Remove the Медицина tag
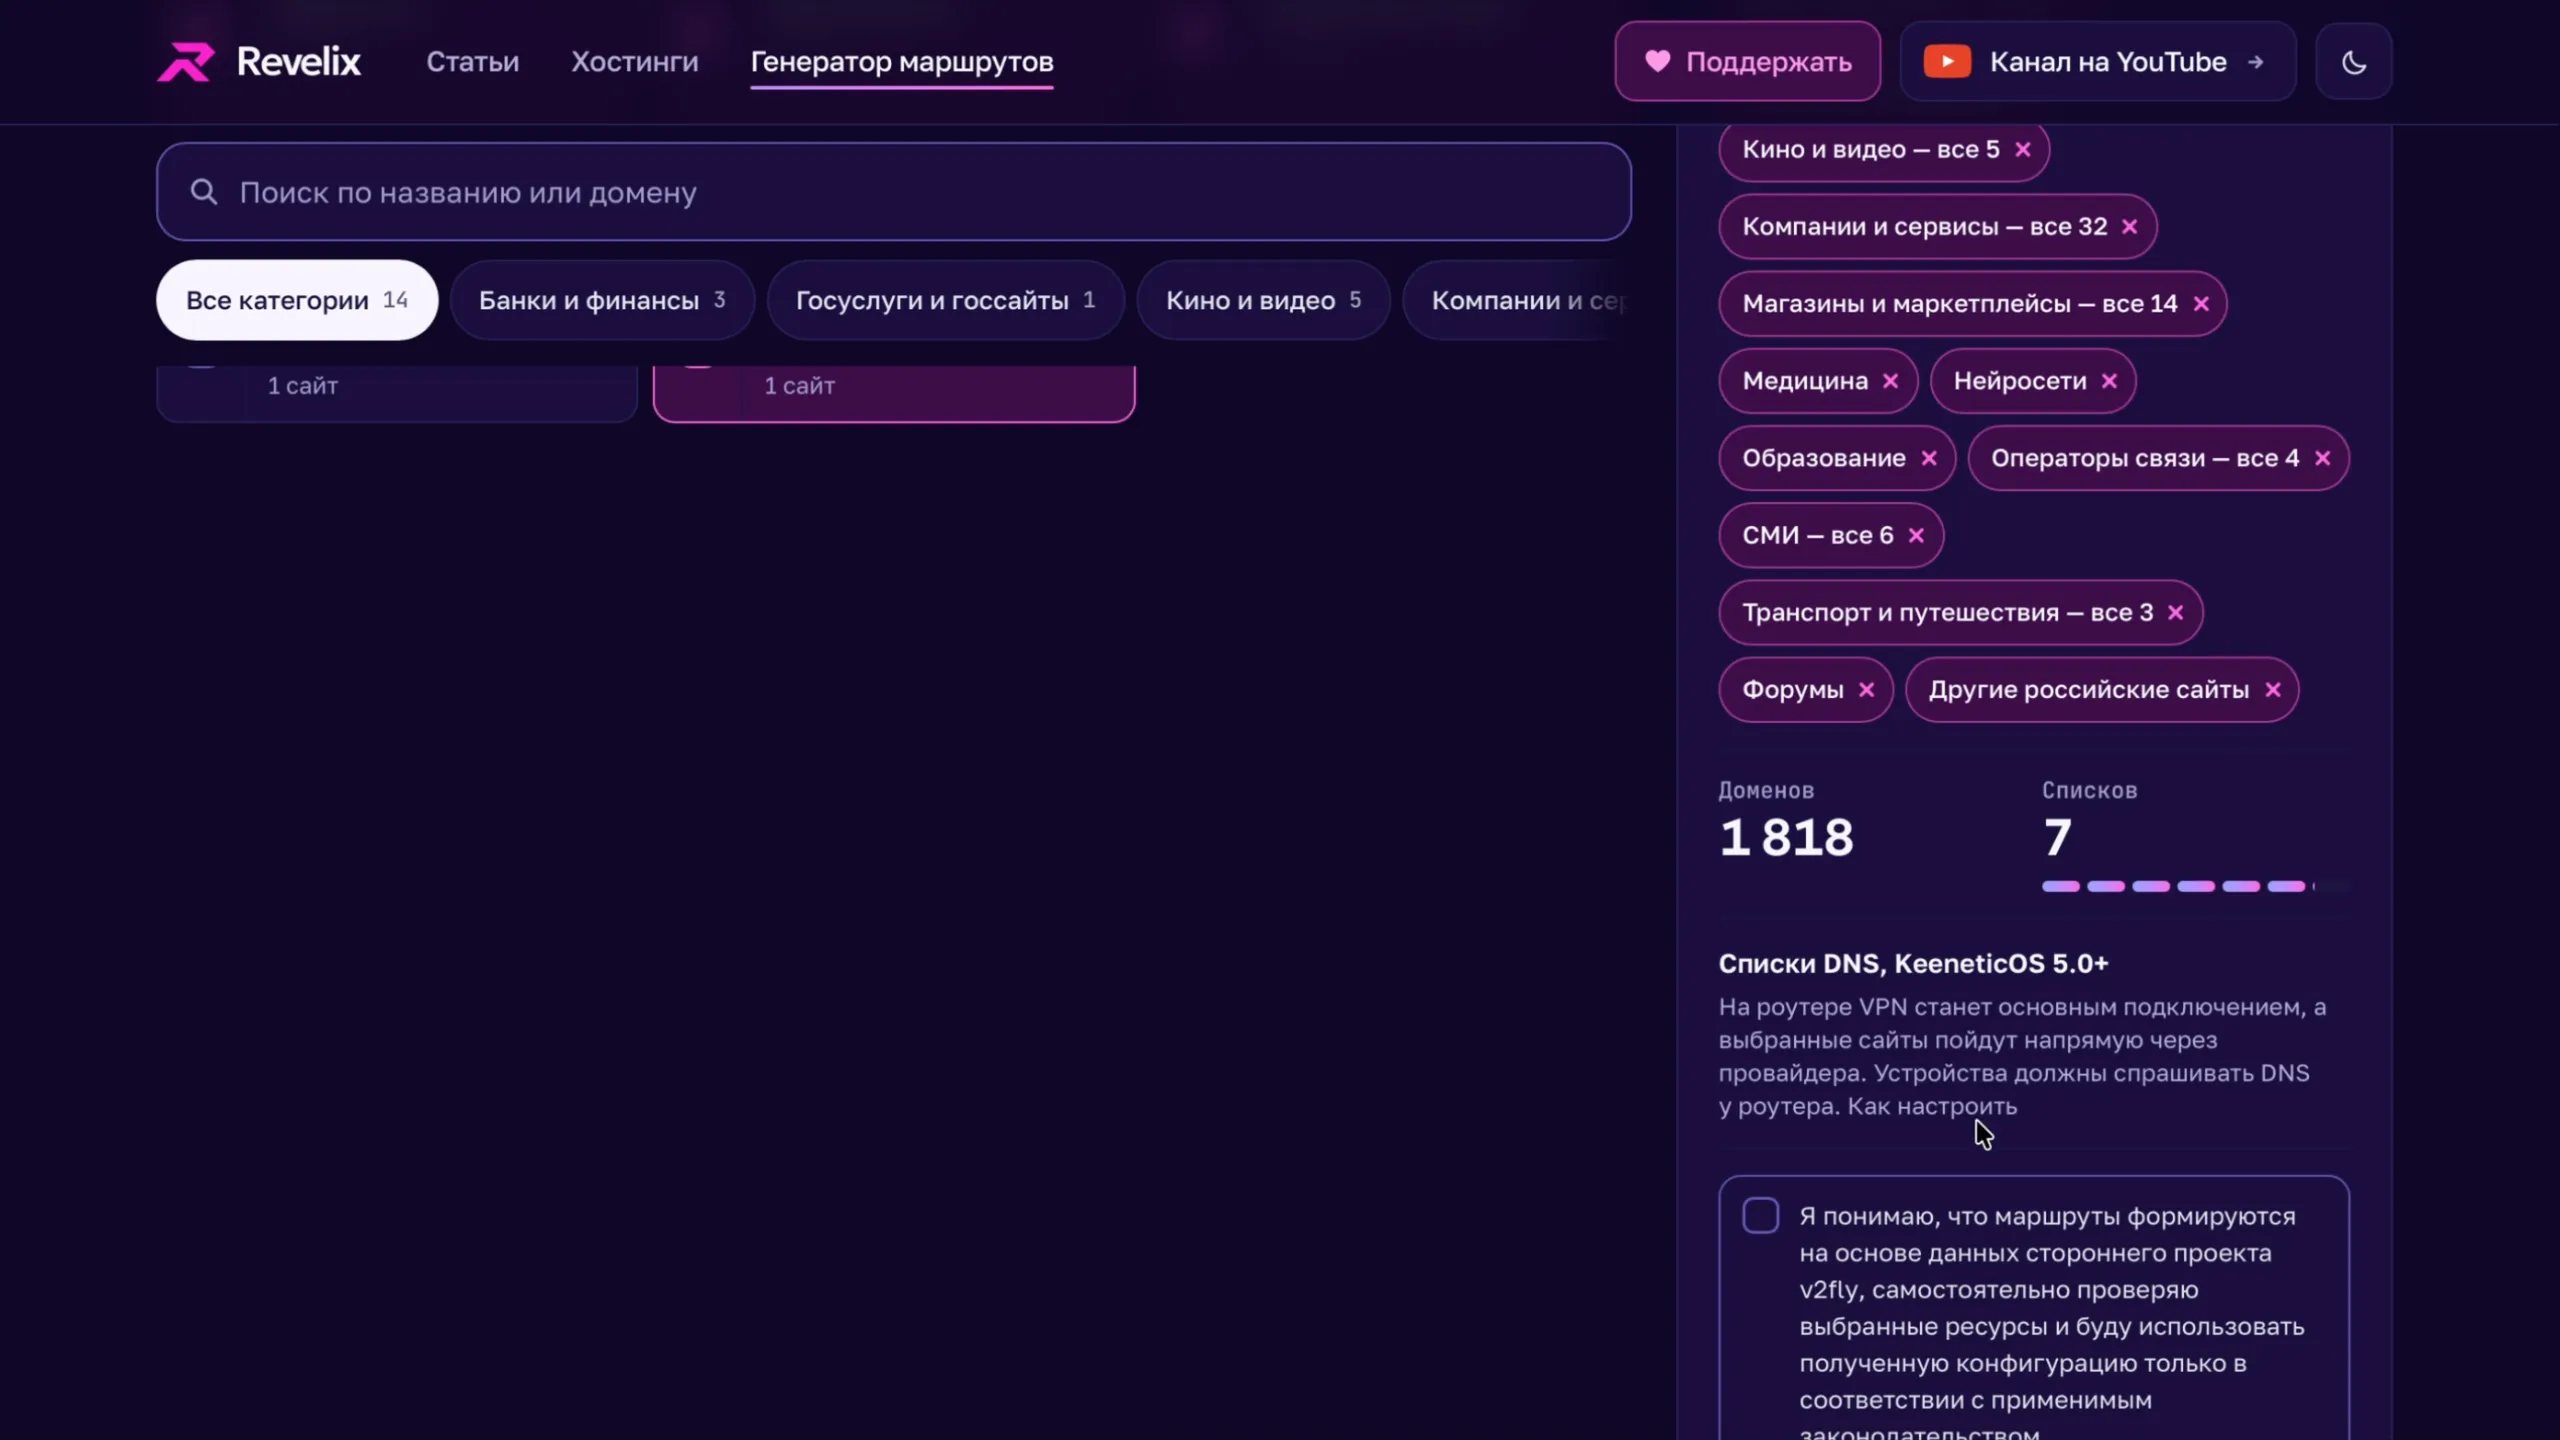This screenshot has width=2560, height=1440. coord(1890,381)
